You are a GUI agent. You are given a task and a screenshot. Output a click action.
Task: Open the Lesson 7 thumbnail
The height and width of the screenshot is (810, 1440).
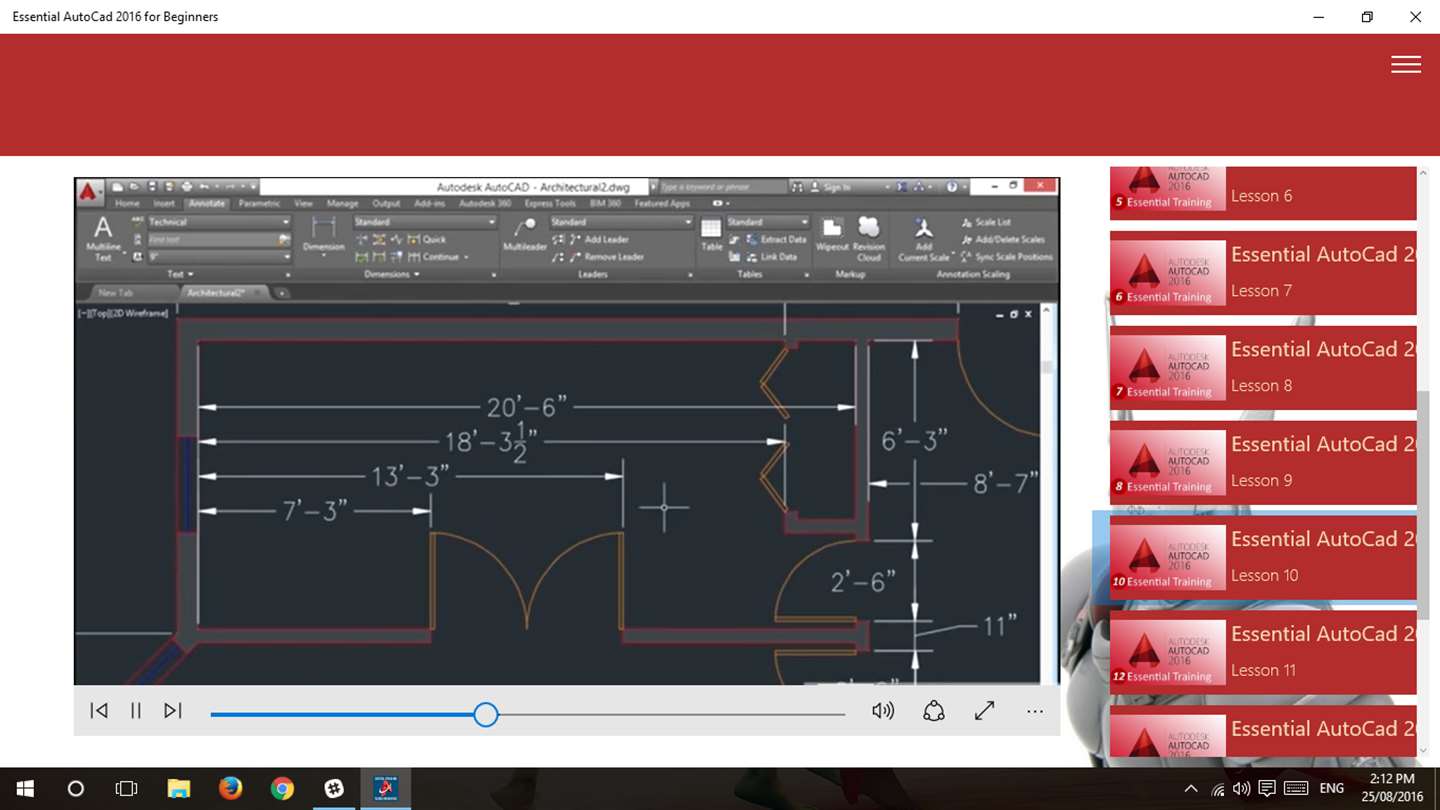1168,273
